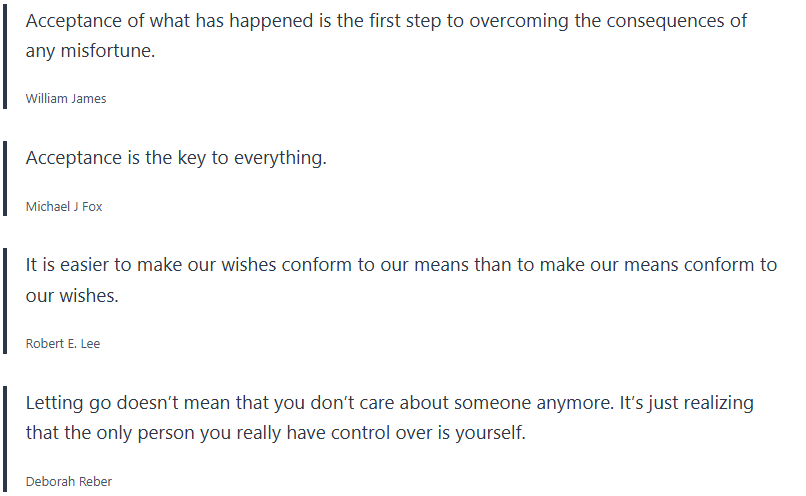Click the word "easier" in Lee quote
This screenshot has height=496, width=806.
click(x=83, y=265)
